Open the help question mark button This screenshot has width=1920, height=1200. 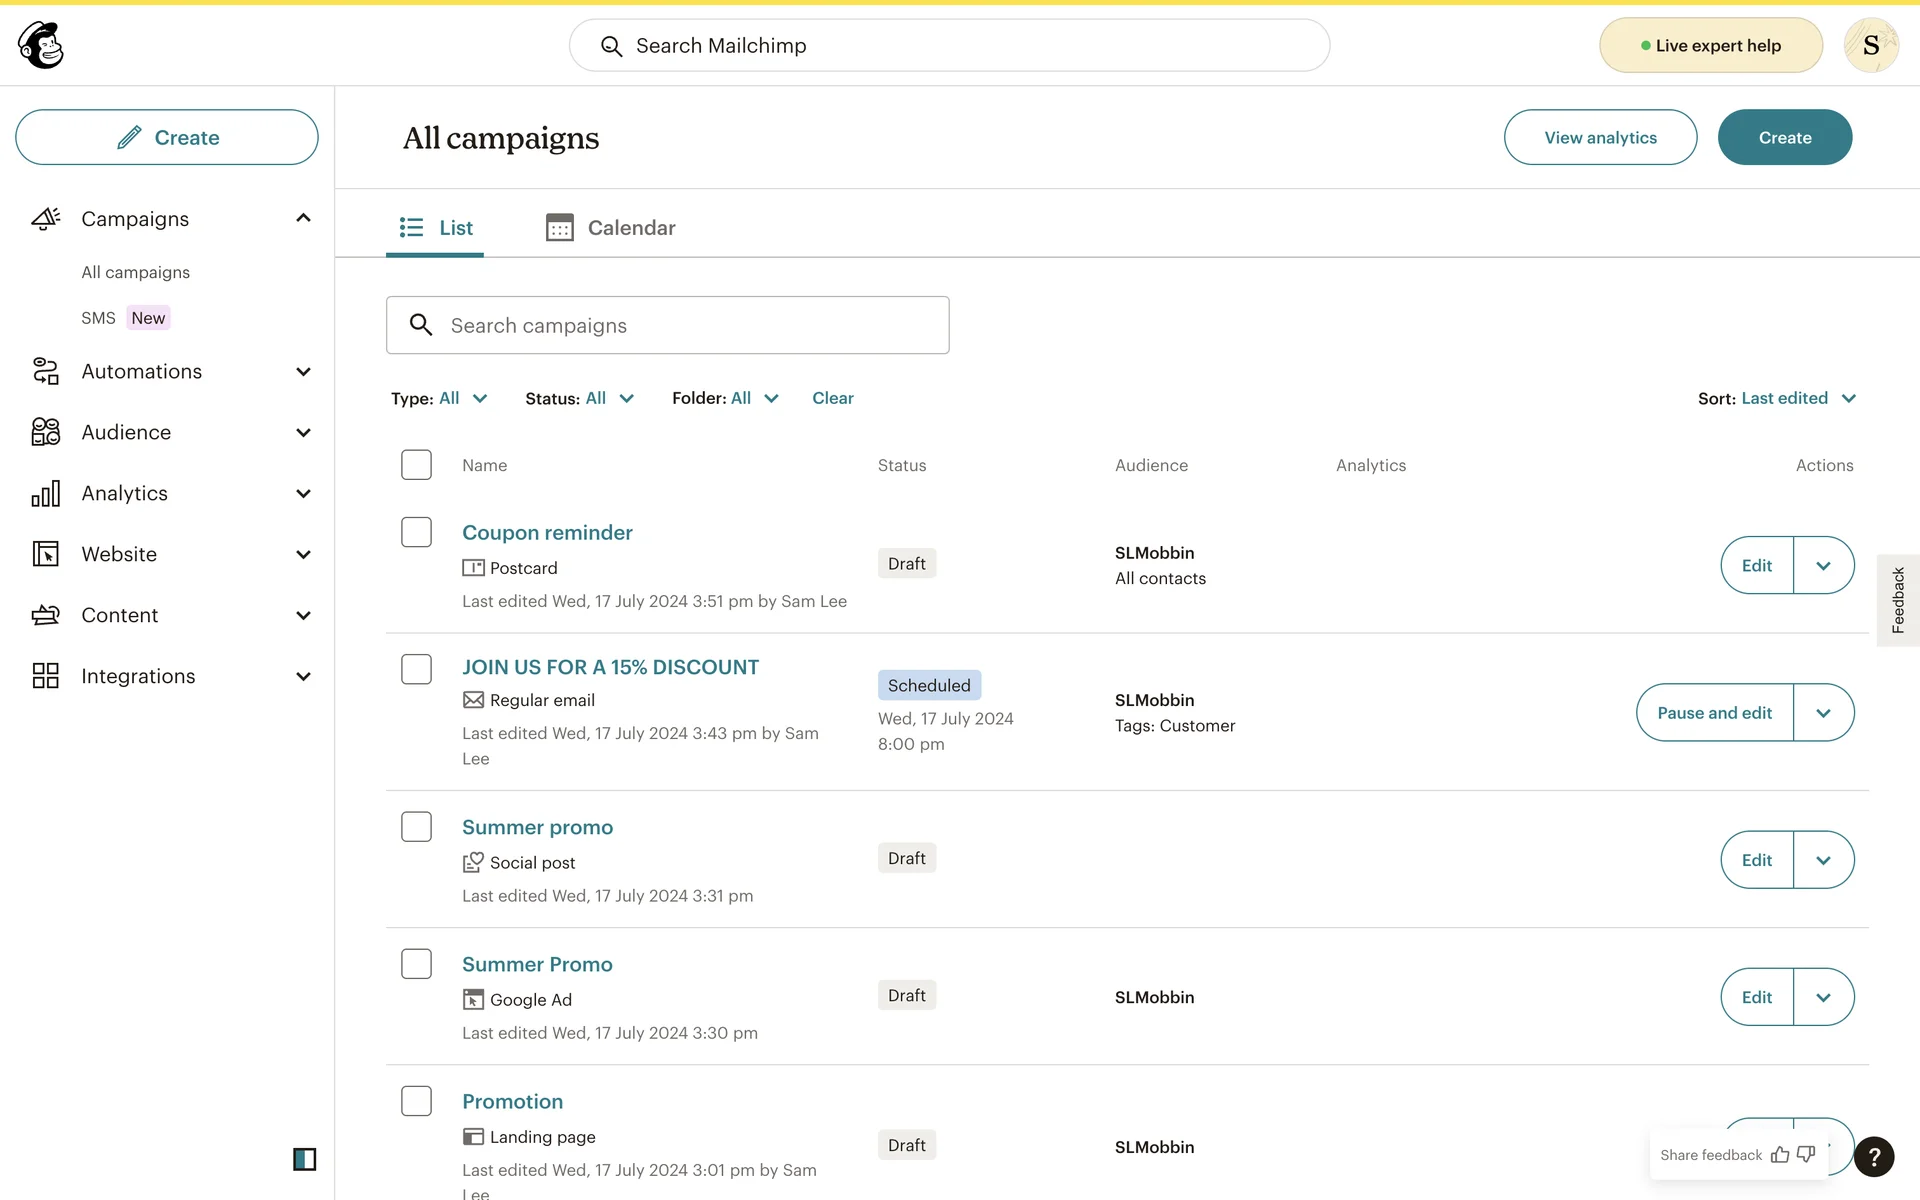(1874, 1157)
